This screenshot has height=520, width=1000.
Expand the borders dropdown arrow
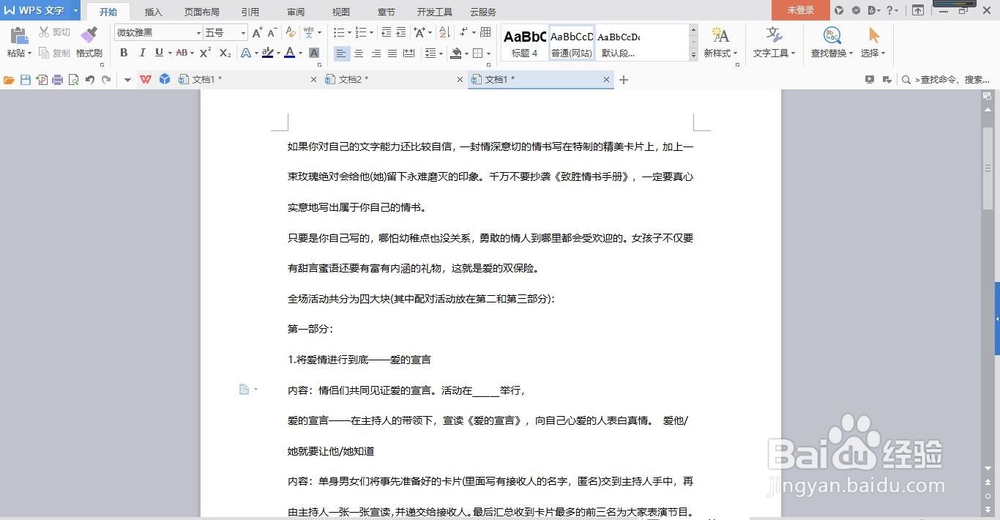tap(489, 54)
